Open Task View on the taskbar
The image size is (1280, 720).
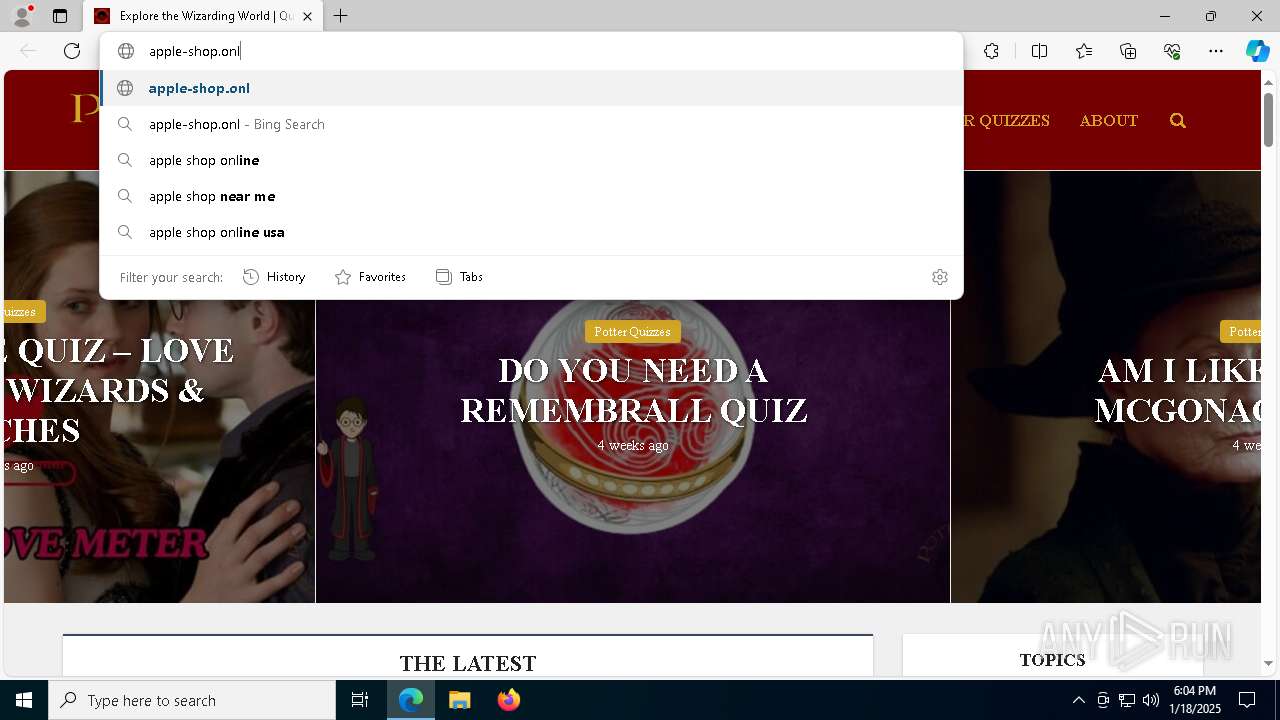[360, 700]
